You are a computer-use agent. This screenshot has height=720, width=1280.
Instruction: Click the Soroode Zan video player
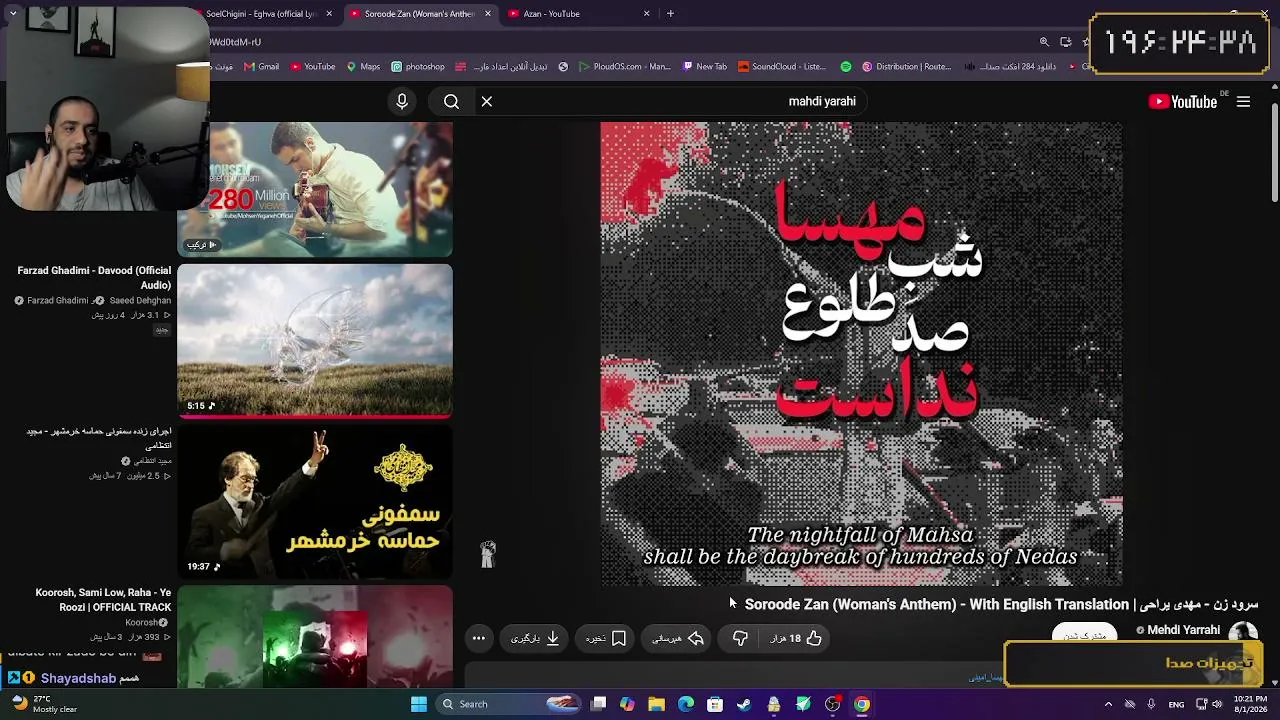click(861, 354)
